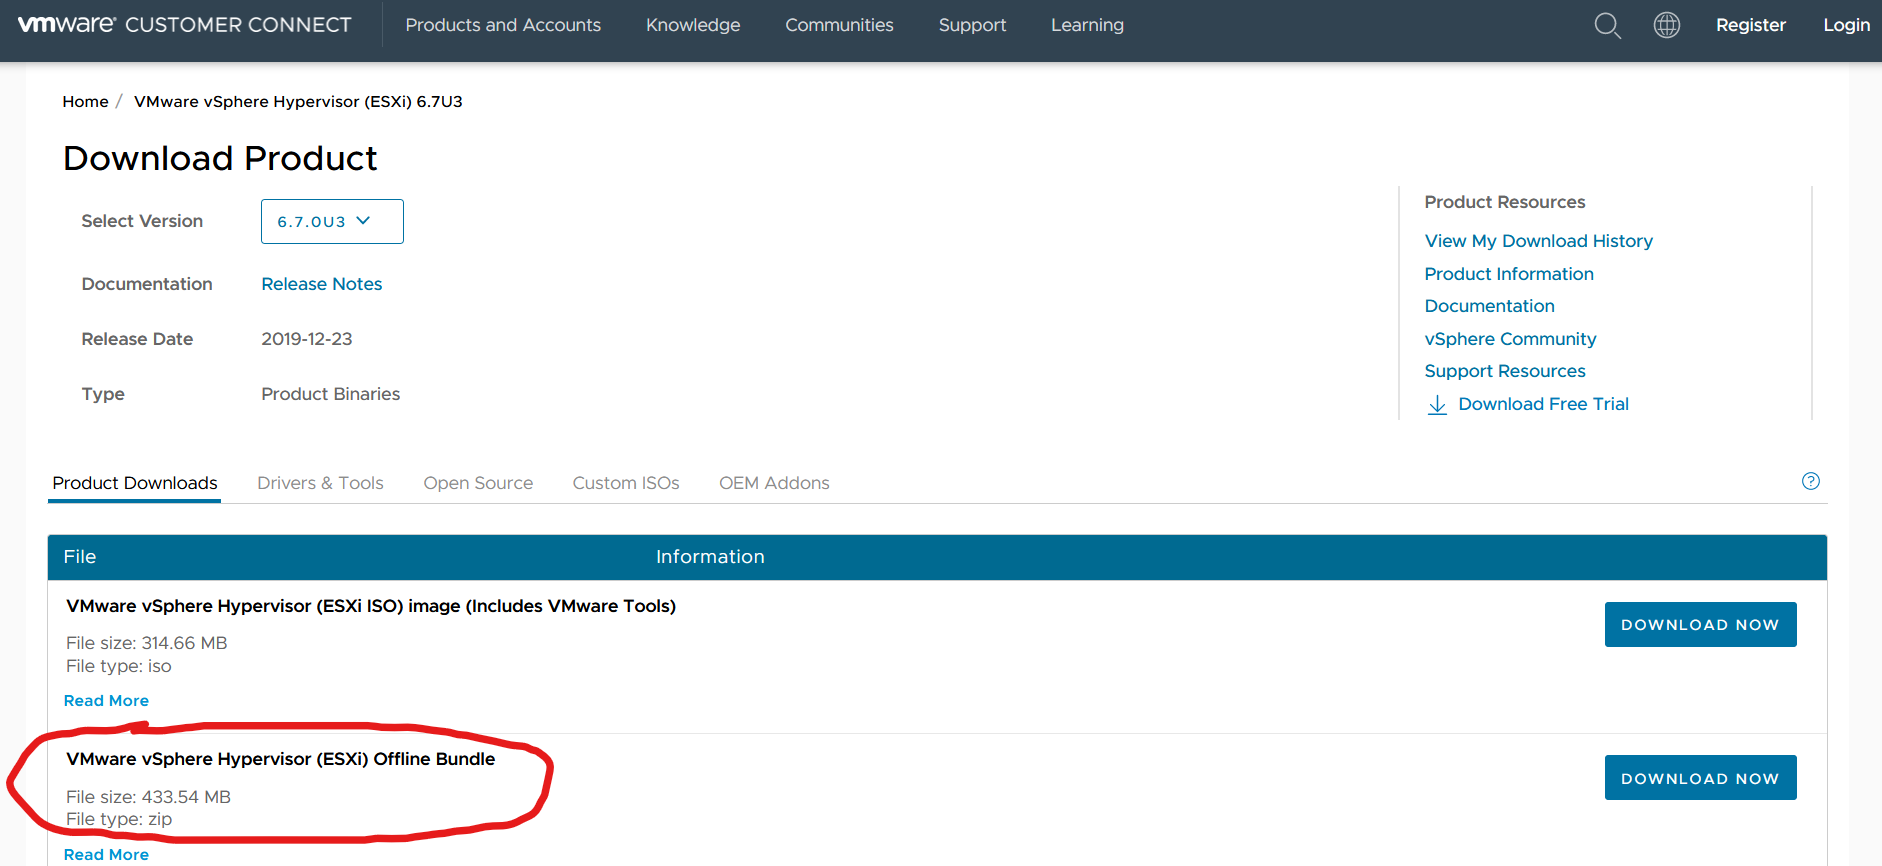Switch to the Open Source tab

(x=478, y=483)
